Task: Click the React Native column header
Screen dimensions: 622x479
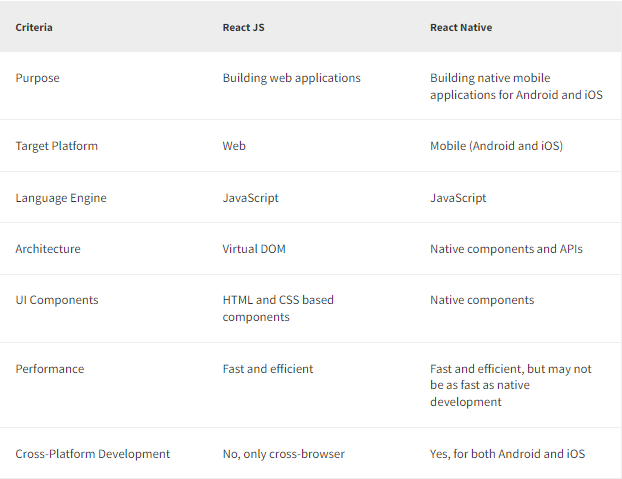Action: (461, 27)
